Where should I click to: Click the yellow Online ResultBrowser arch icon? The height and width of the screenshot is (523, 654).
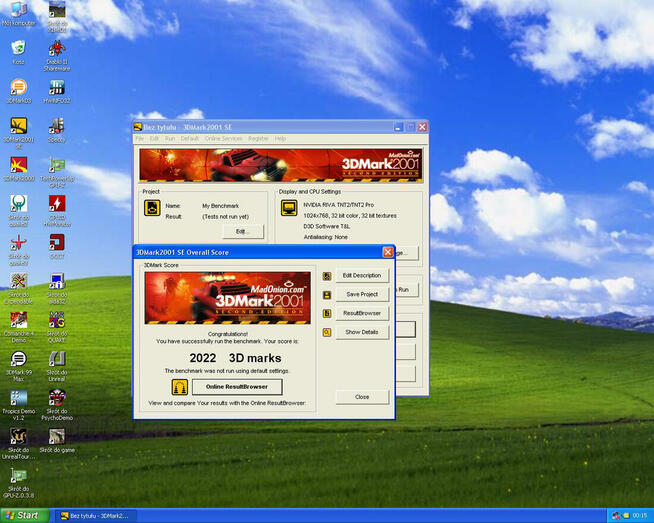(x=180, y=387)
